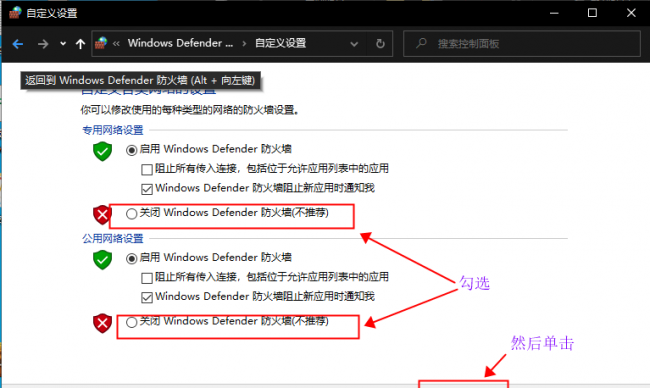This screenshot has width=650, height=388.
Task: Maximize the 自定义设置 window
Action: click(x=592, y=13)
